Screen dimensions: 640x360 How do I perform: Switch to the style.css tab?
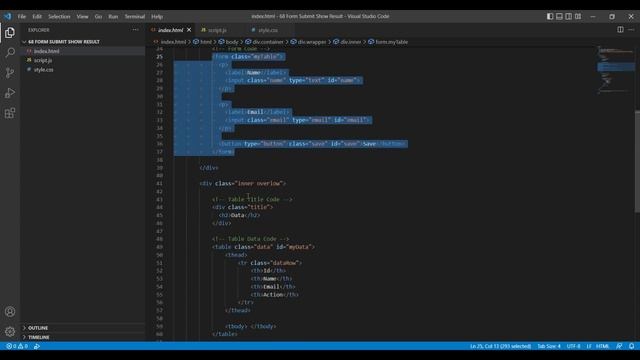[x=268, y=30]
